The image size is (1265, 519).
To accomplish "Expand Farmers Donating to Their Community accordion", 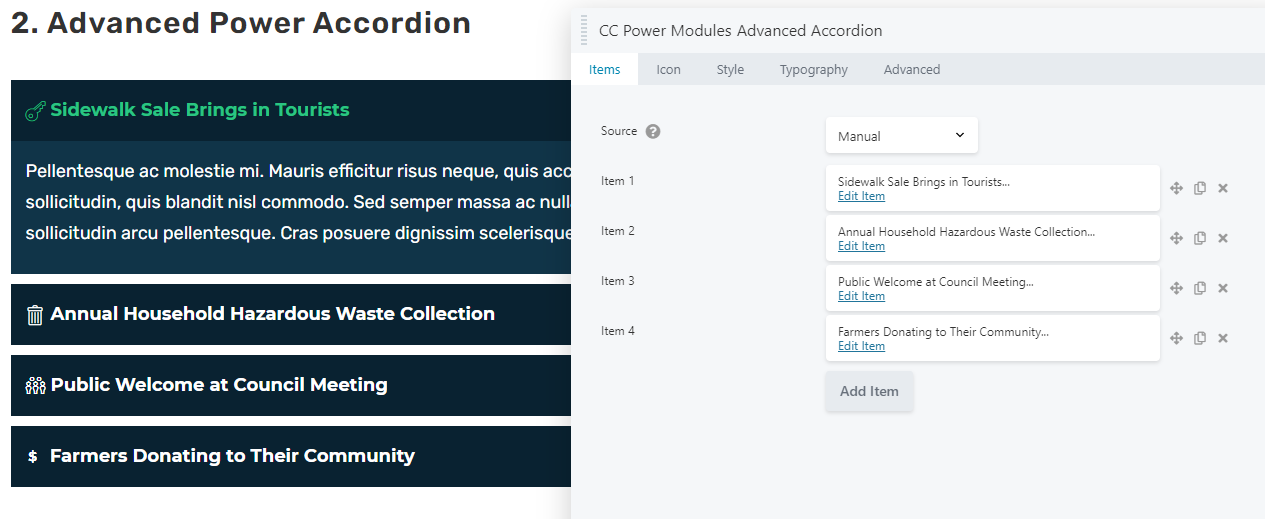I will tap(291, 456).
